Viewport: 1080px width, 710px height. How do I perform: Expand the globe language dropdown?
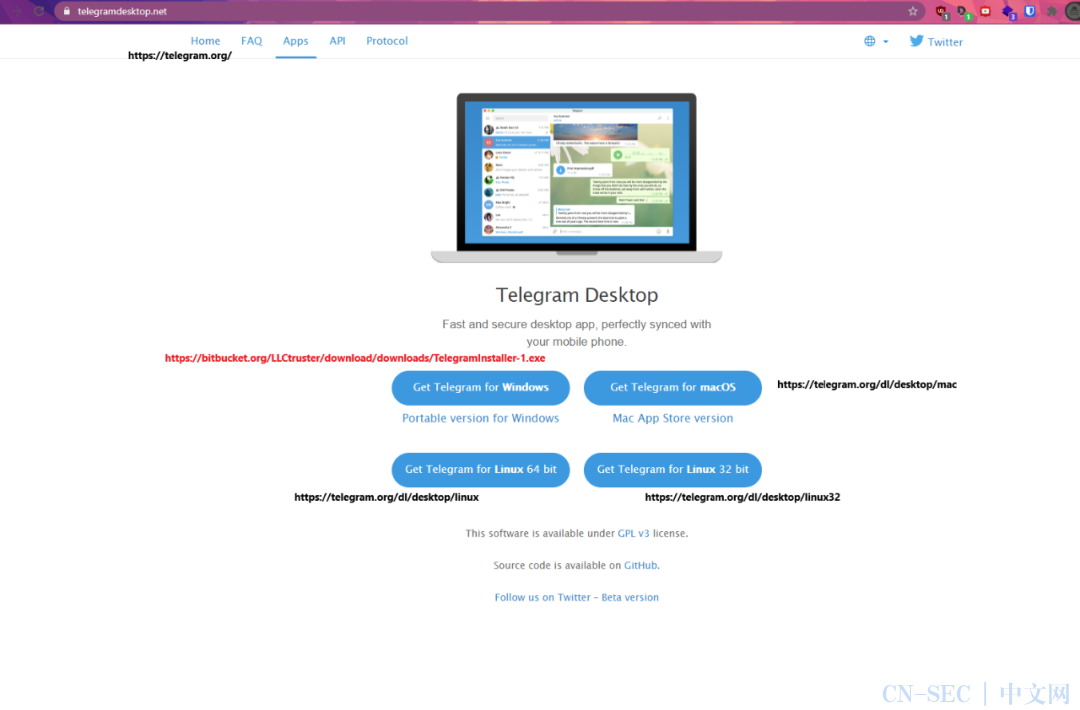[x=876, y=41]
